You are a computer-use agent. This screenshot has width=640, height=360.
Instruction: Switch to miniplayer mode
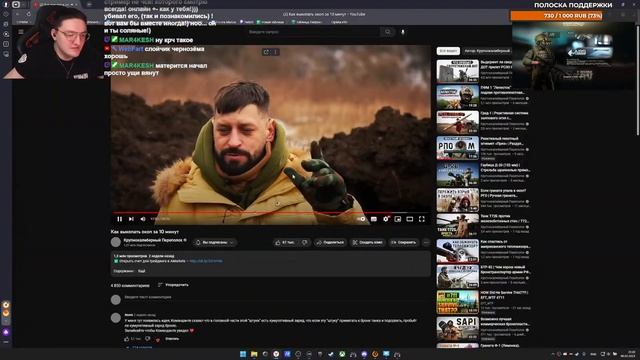coord(398,219)
